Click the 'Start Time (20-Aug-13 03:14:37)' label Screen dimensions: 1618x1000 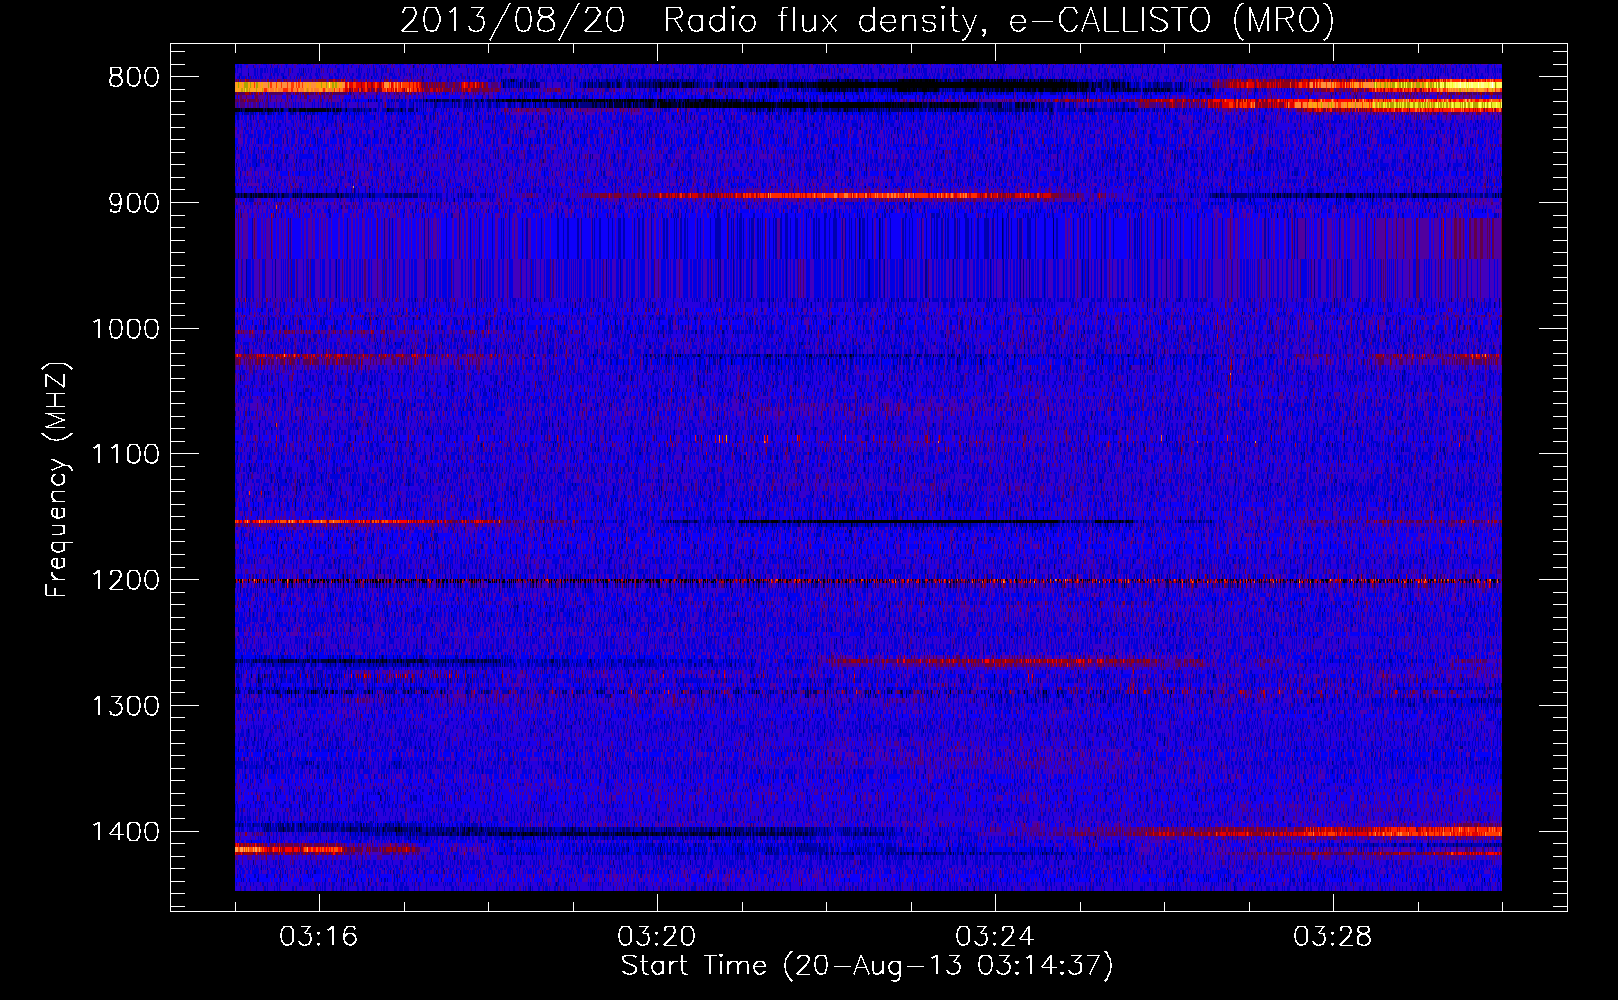click(867, 966)
